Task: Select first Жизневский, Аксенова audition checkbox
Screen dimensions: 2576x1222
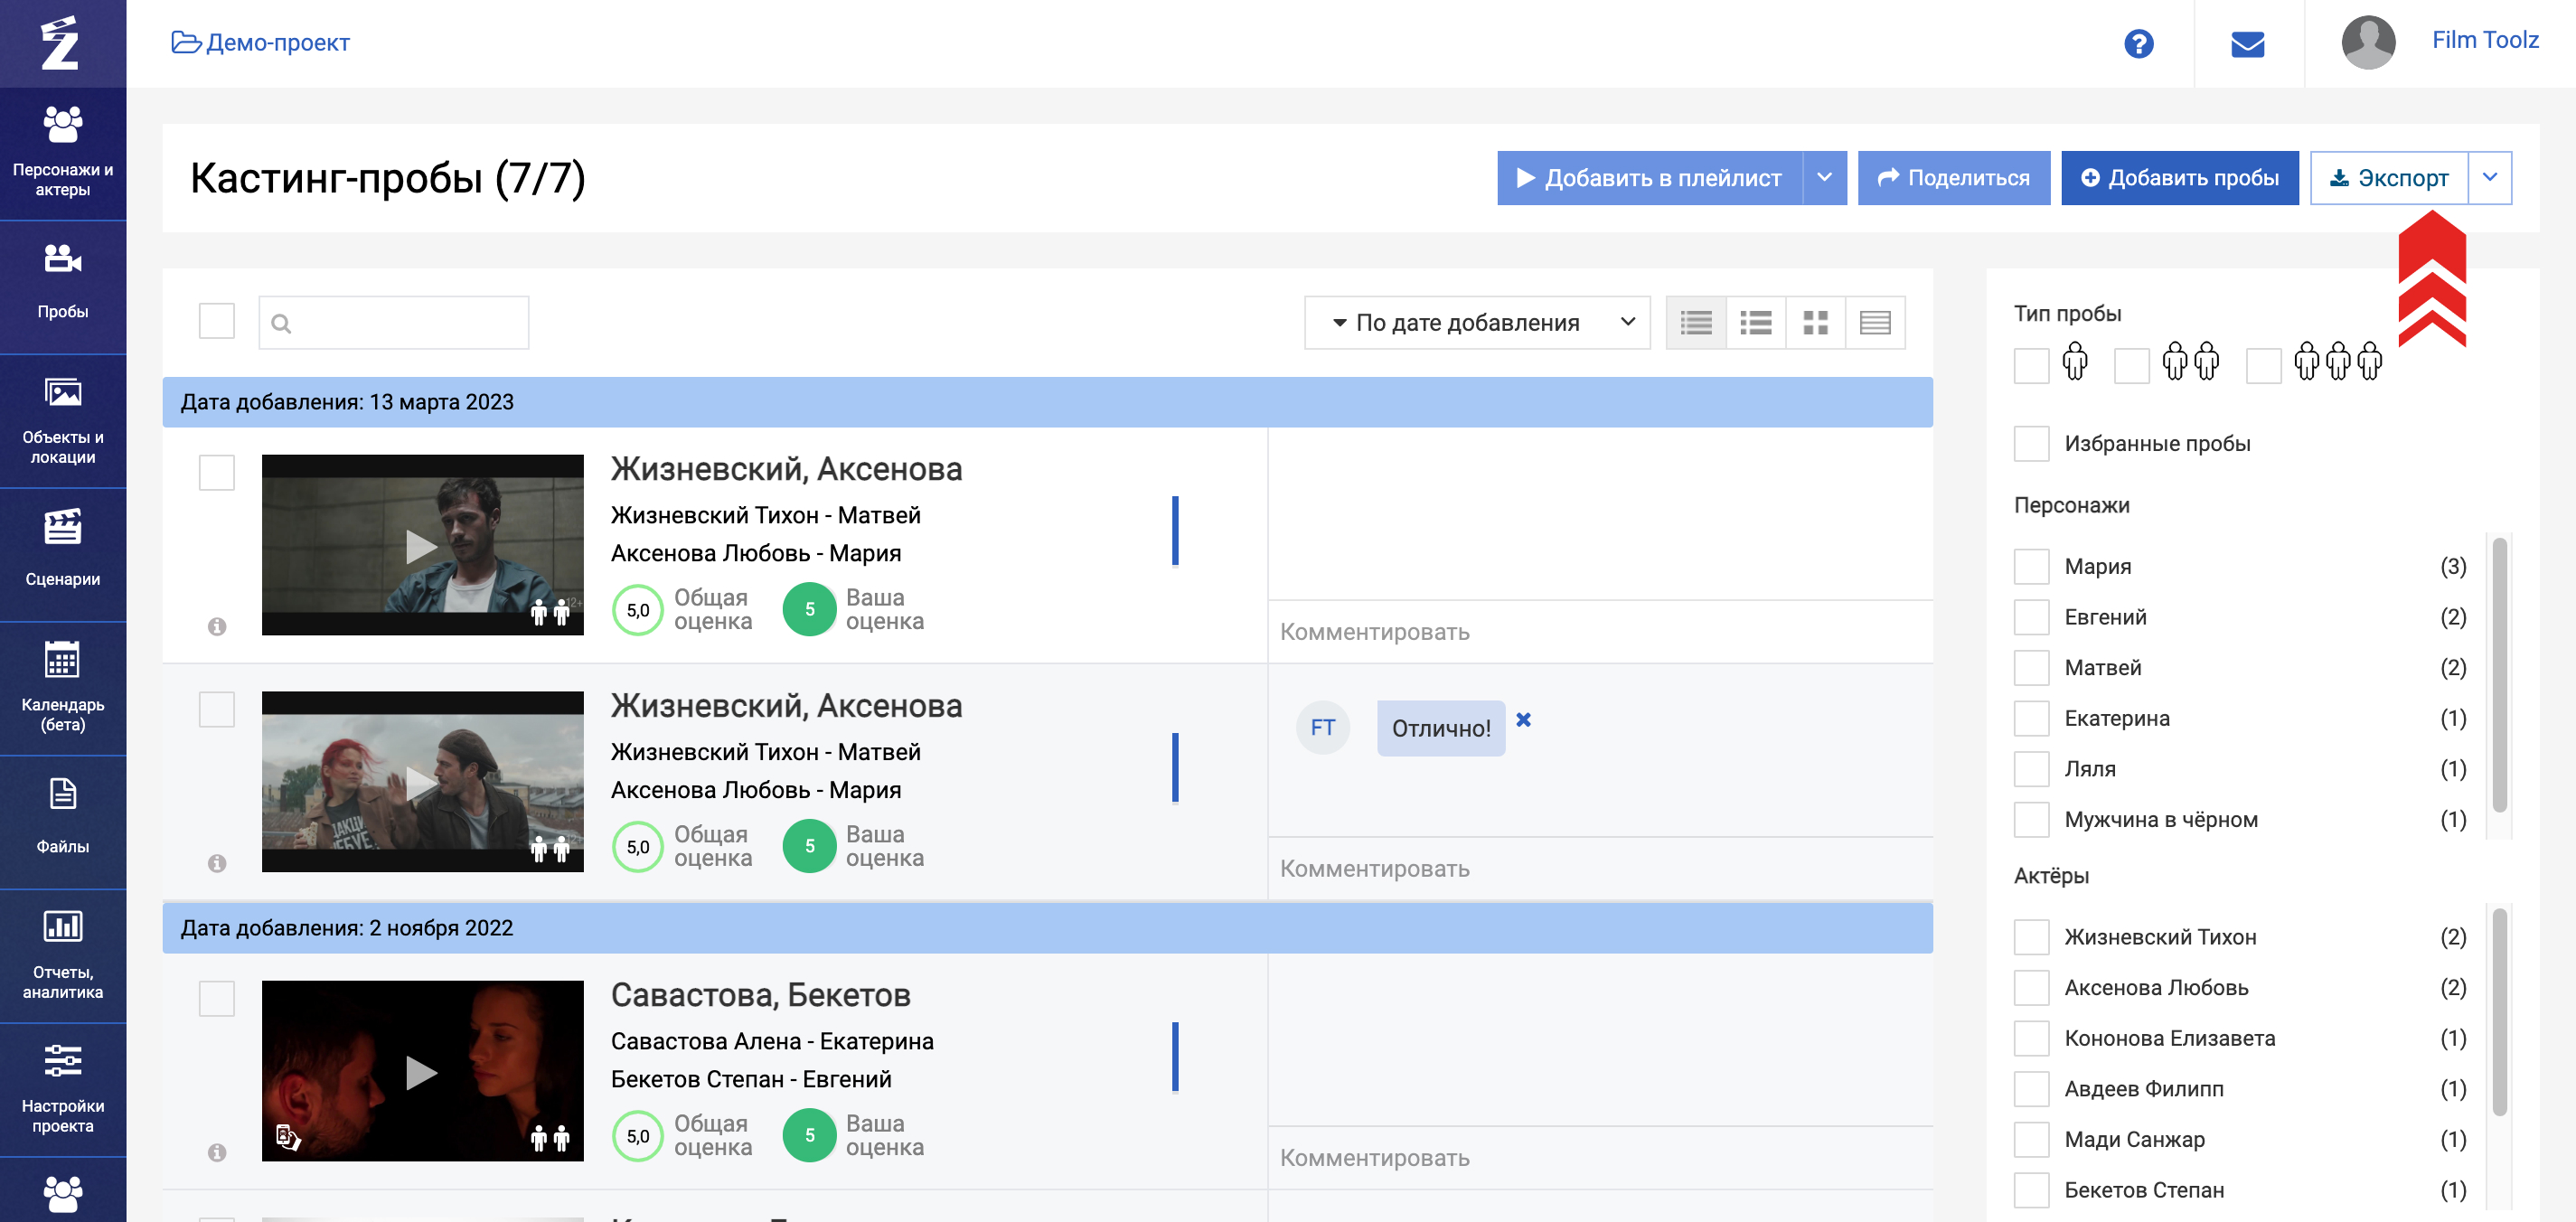Action: (x=216, y=472)
